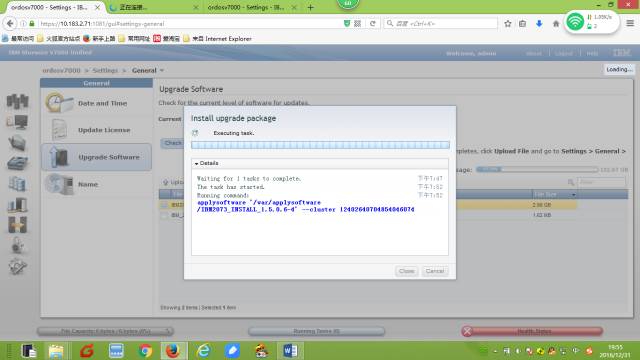Screen dimensions: 640x360
Task: Click the Firefox reload page icon
Action: (x=373, y=24)
